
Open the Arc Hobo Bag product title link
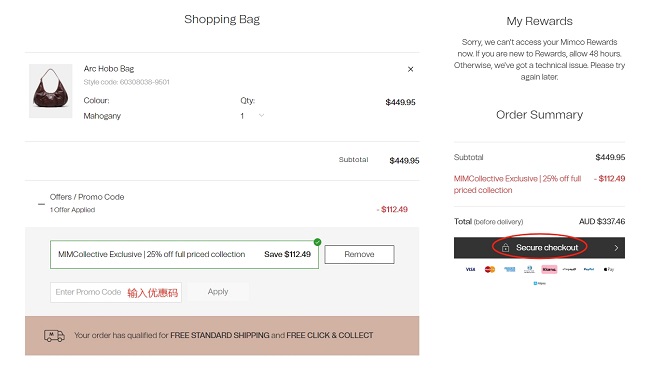pos(109,69)
